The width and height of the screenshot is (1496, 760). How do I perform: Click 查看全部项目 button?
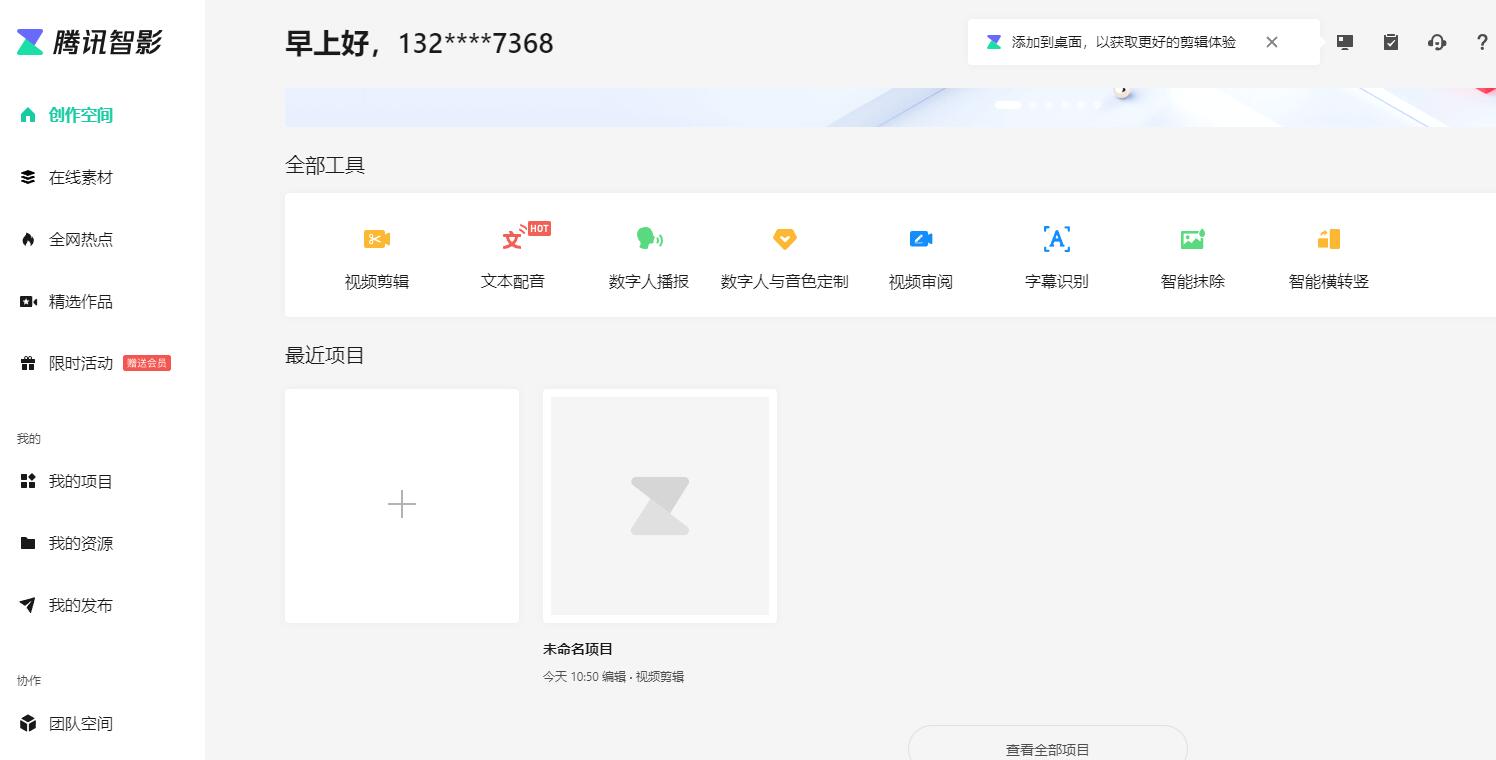click(x=1047, y=748)
